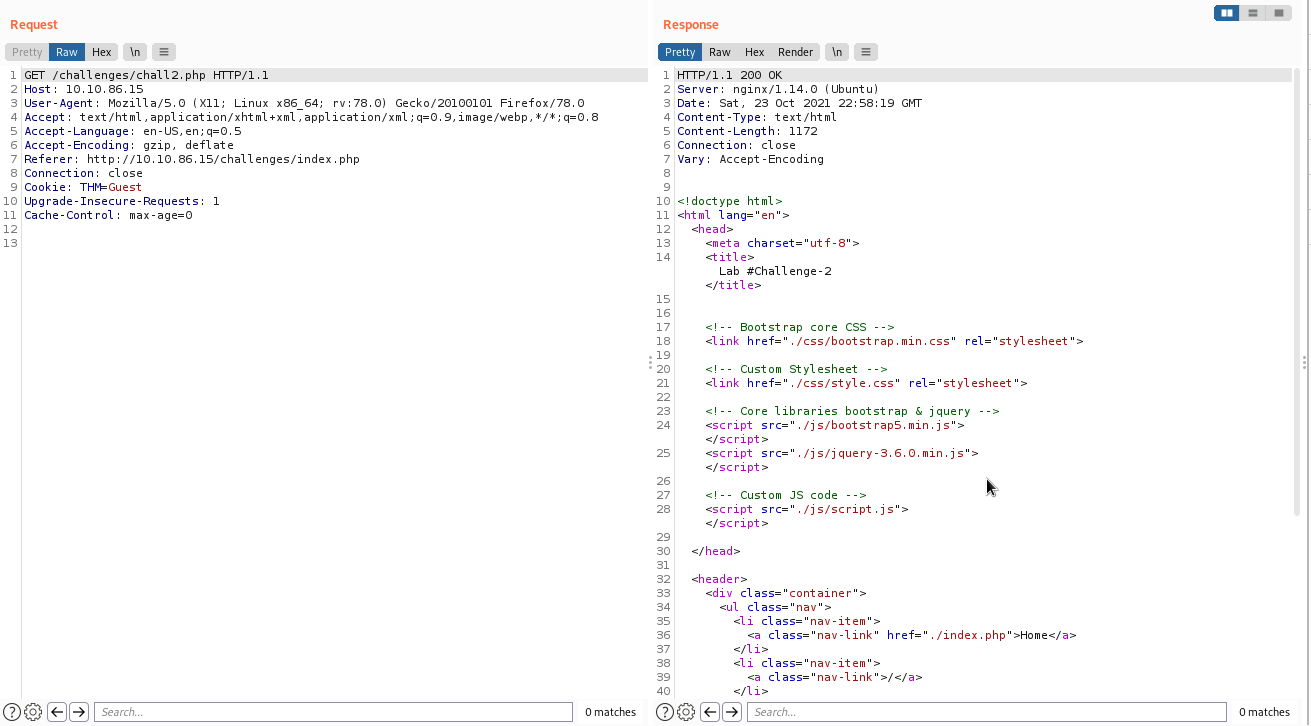Click the Response panel vertical scrollbar

click(x=1296, y=292)
